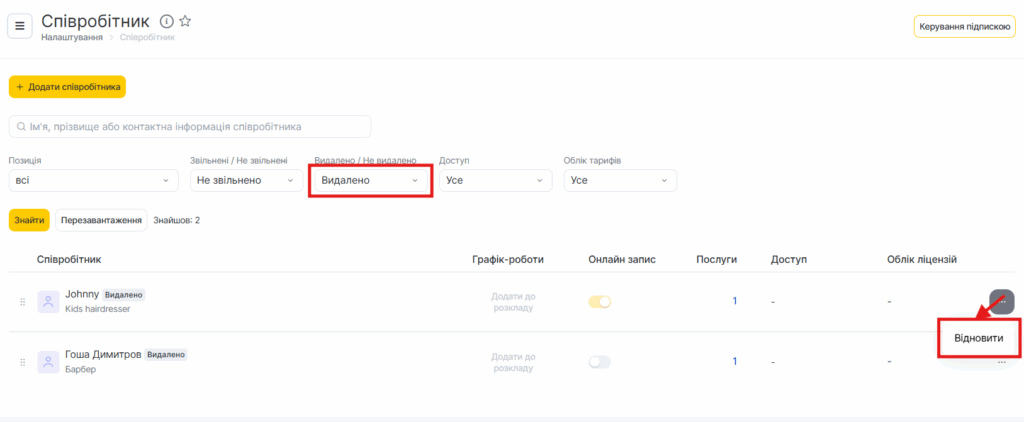1024x422 pixels.
Task: Star the Співробітник page as favorite
Action: tap(185, 21)
